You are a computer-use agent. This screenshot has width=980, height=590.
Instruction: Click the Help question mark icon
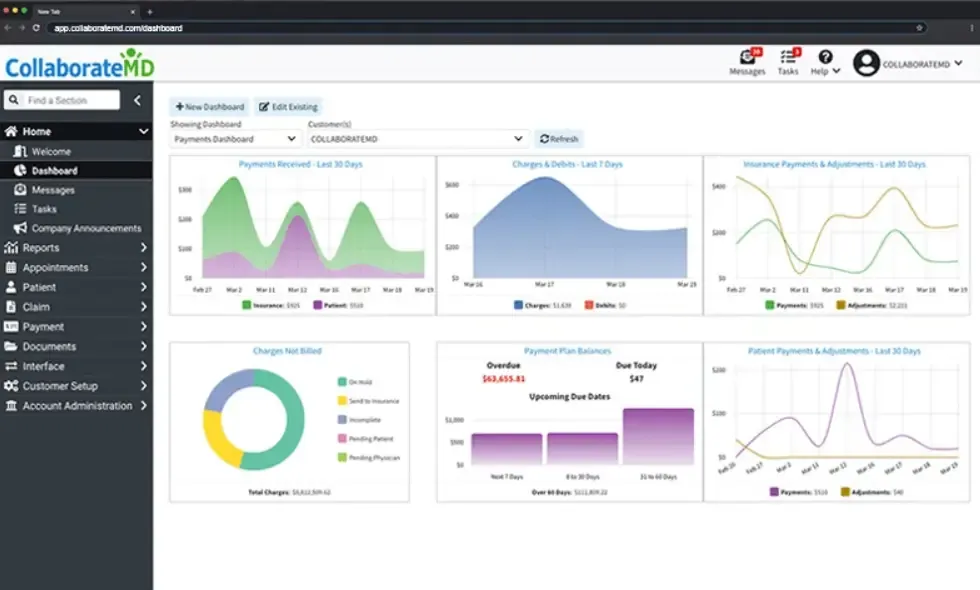coord(825,57)
